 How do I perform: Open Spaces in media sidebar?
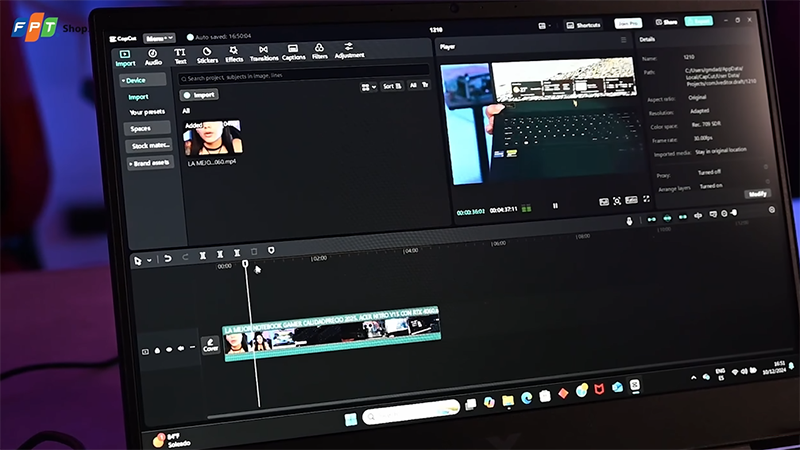(146, 129)
